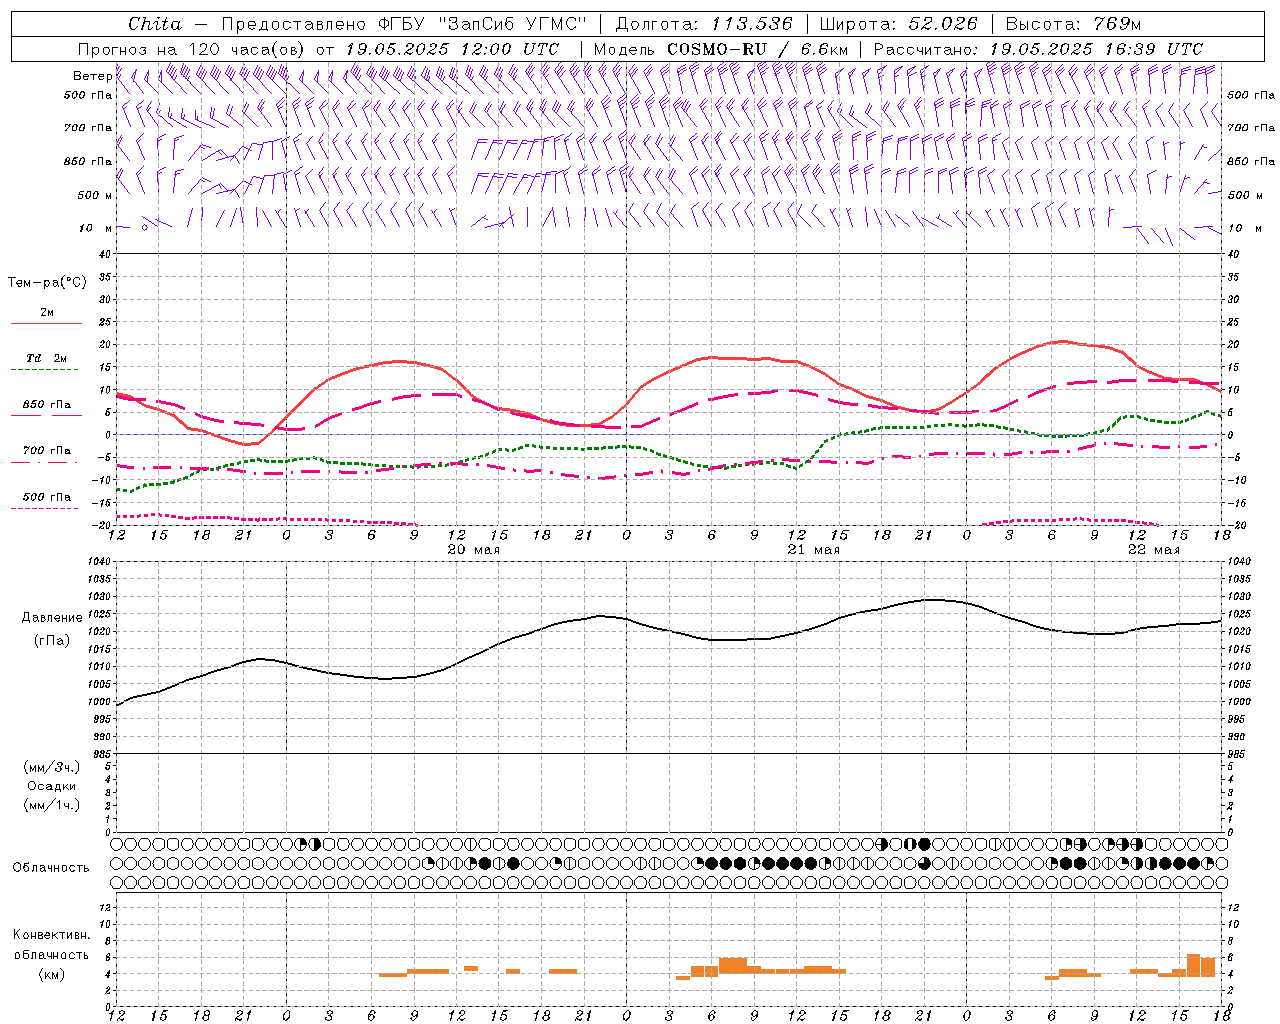The height and width of the screenshot is (1024, 1280).
Task: Click the 700 гПа label in the temperature legend
Action: 47,451
